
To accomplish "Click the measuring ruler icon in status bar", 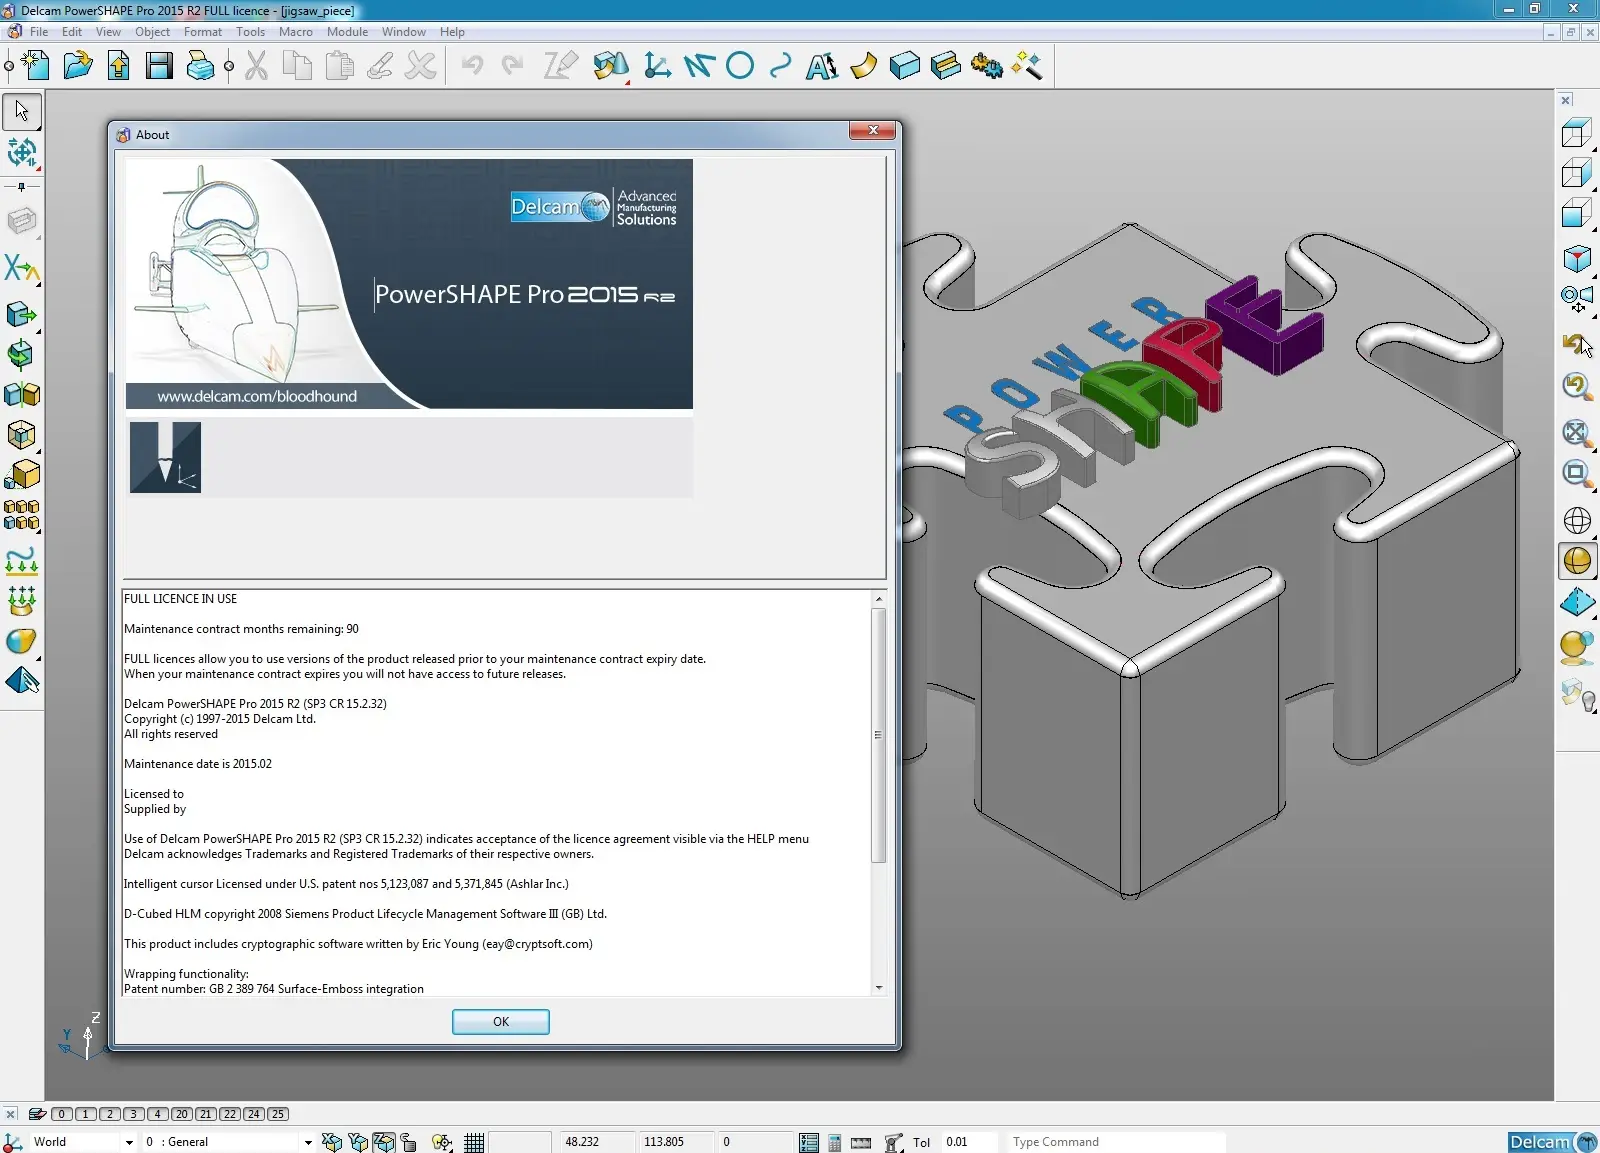I will [861, 1142].
